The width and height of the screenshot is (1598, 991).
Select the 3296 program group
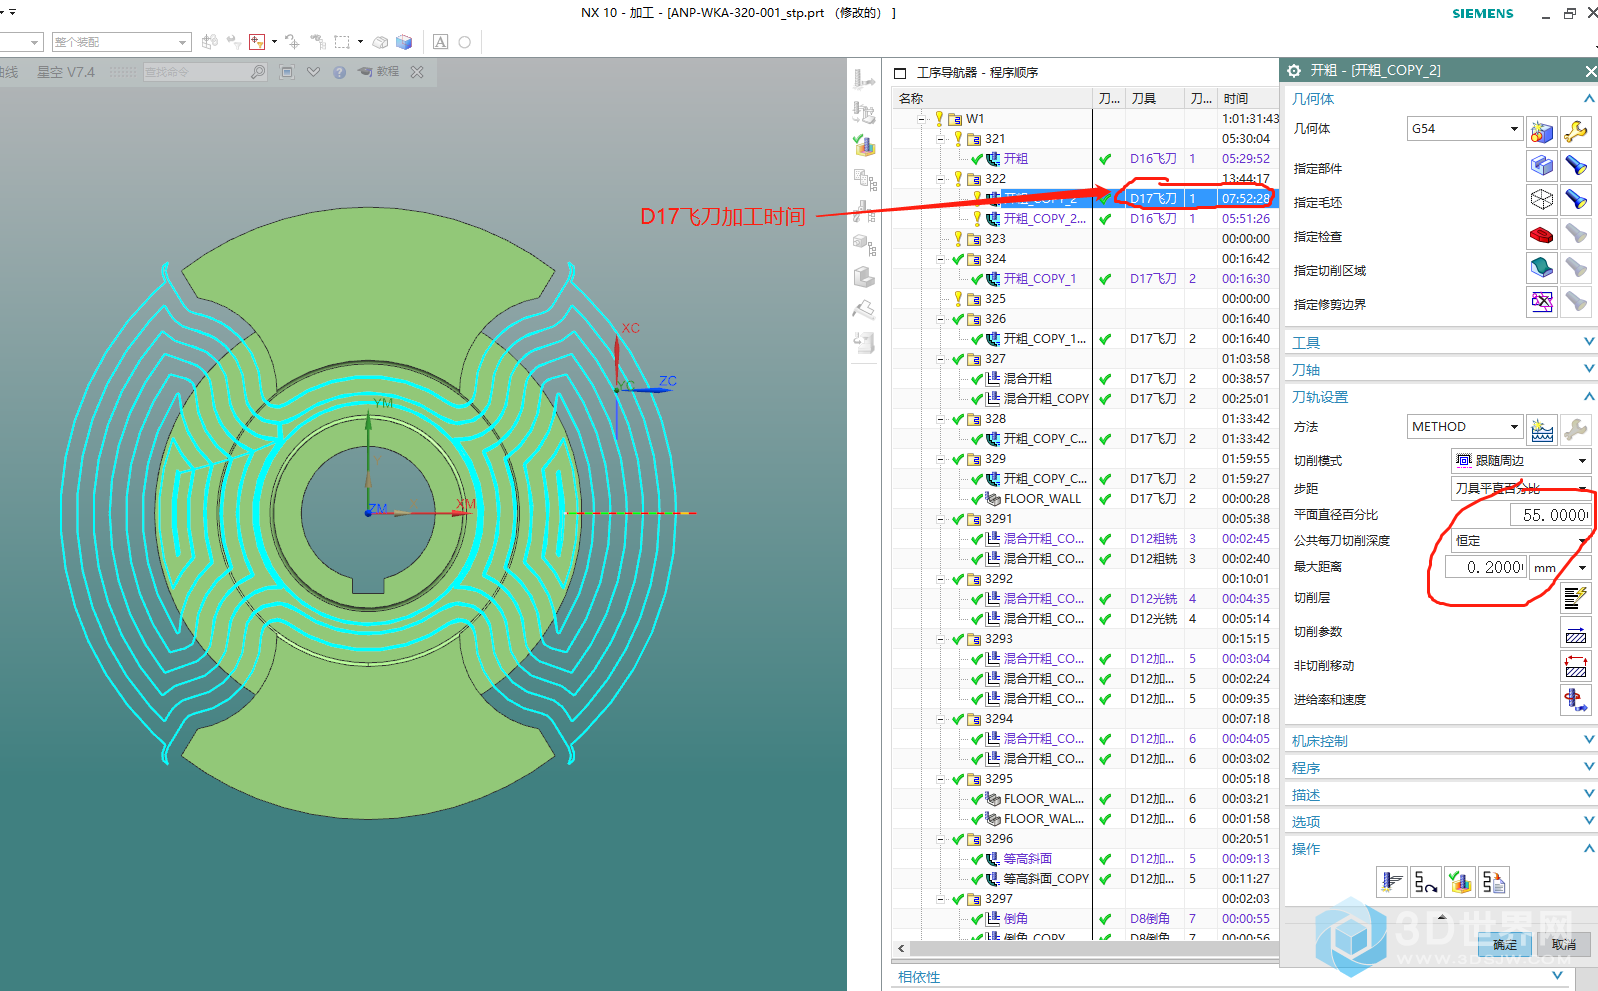tap(998, 838)
